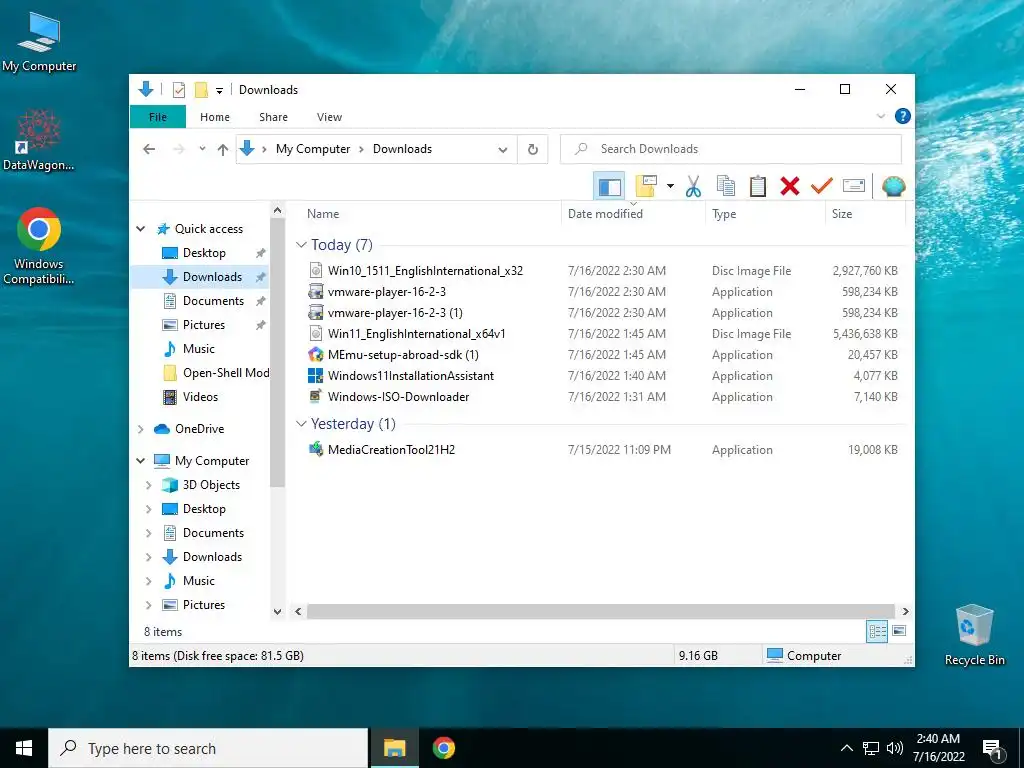Image resolution: width=1024 pixels, height=768 pixels.
Task: Open Documents under Quick access
Action: [x=213, y=300]
